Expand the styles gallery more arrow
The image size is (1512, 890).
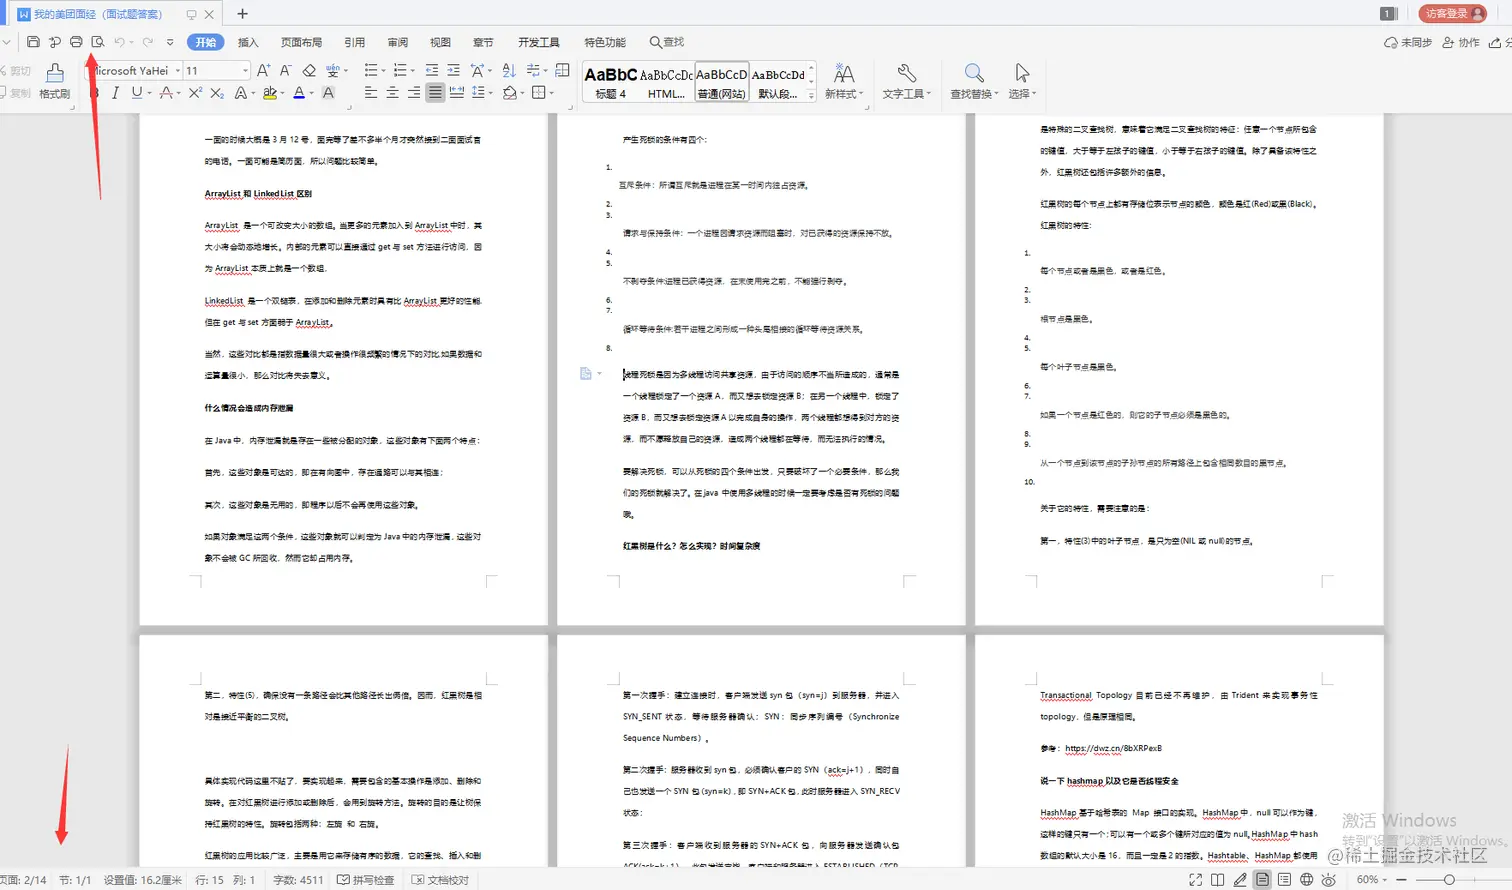pyautogui.click(x=811, y=94)
